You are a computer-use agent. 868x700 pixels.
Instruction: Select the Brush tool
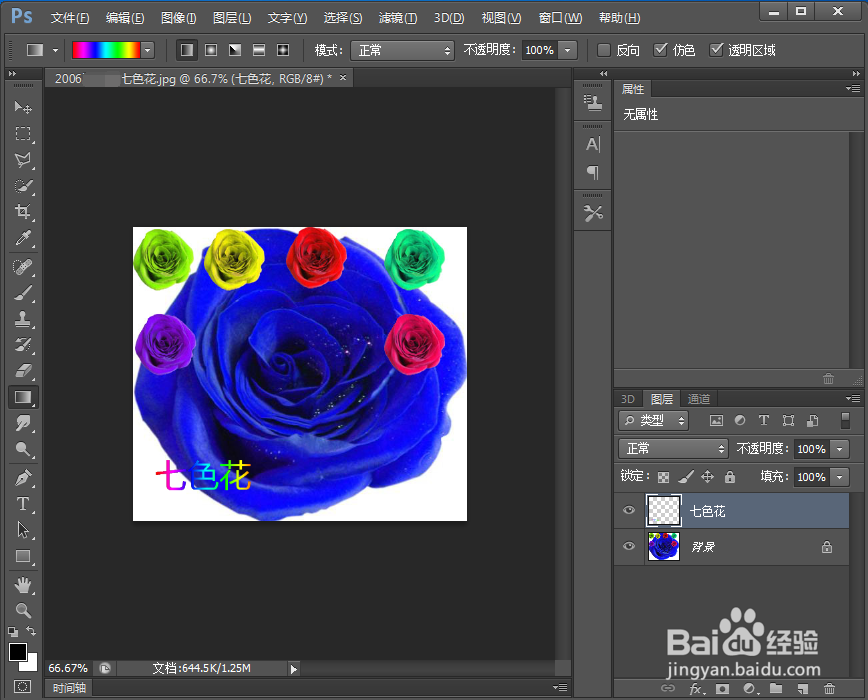pos(23,293)
